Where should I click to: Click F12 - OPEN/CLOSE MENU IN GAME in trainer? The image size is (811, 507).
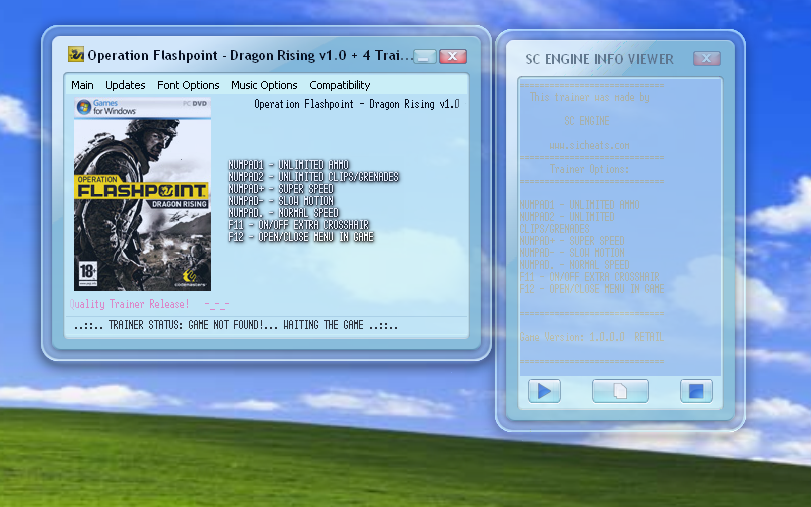302,237
